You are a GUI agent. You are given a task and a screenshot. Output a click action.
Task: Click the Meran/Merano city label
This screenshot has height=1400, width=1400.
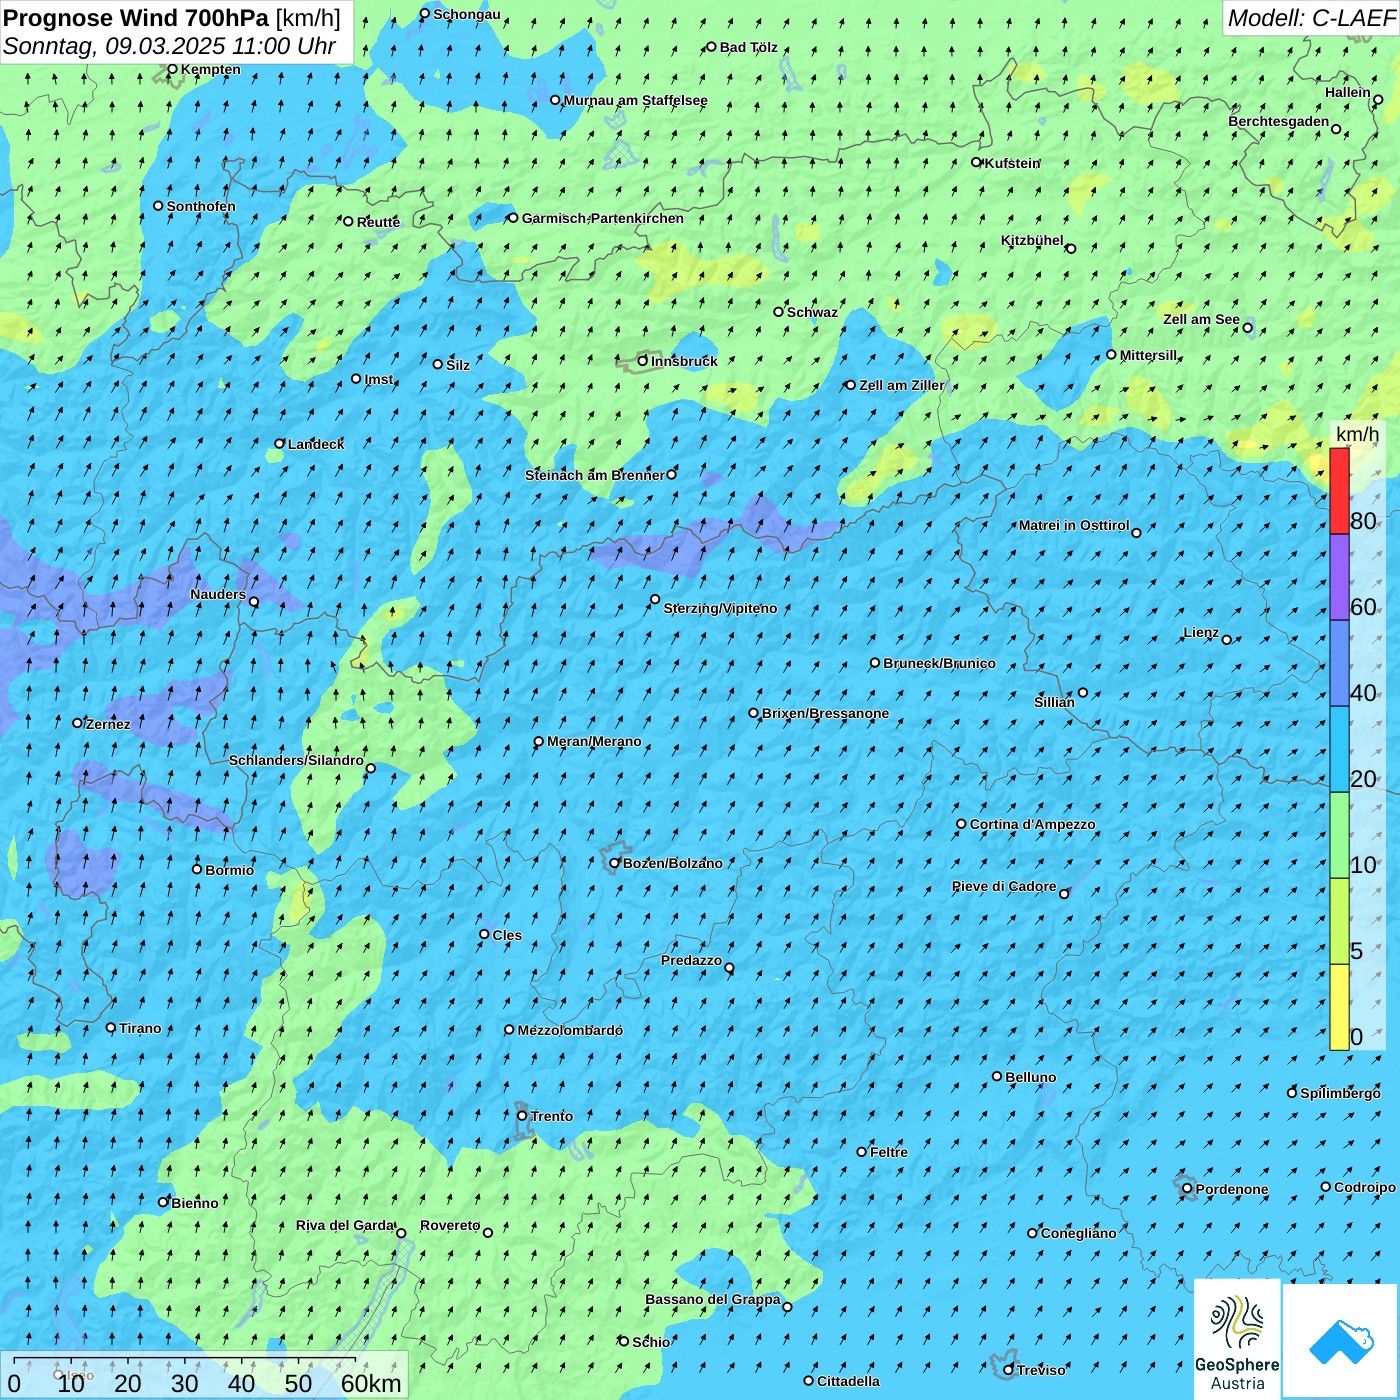594,741
